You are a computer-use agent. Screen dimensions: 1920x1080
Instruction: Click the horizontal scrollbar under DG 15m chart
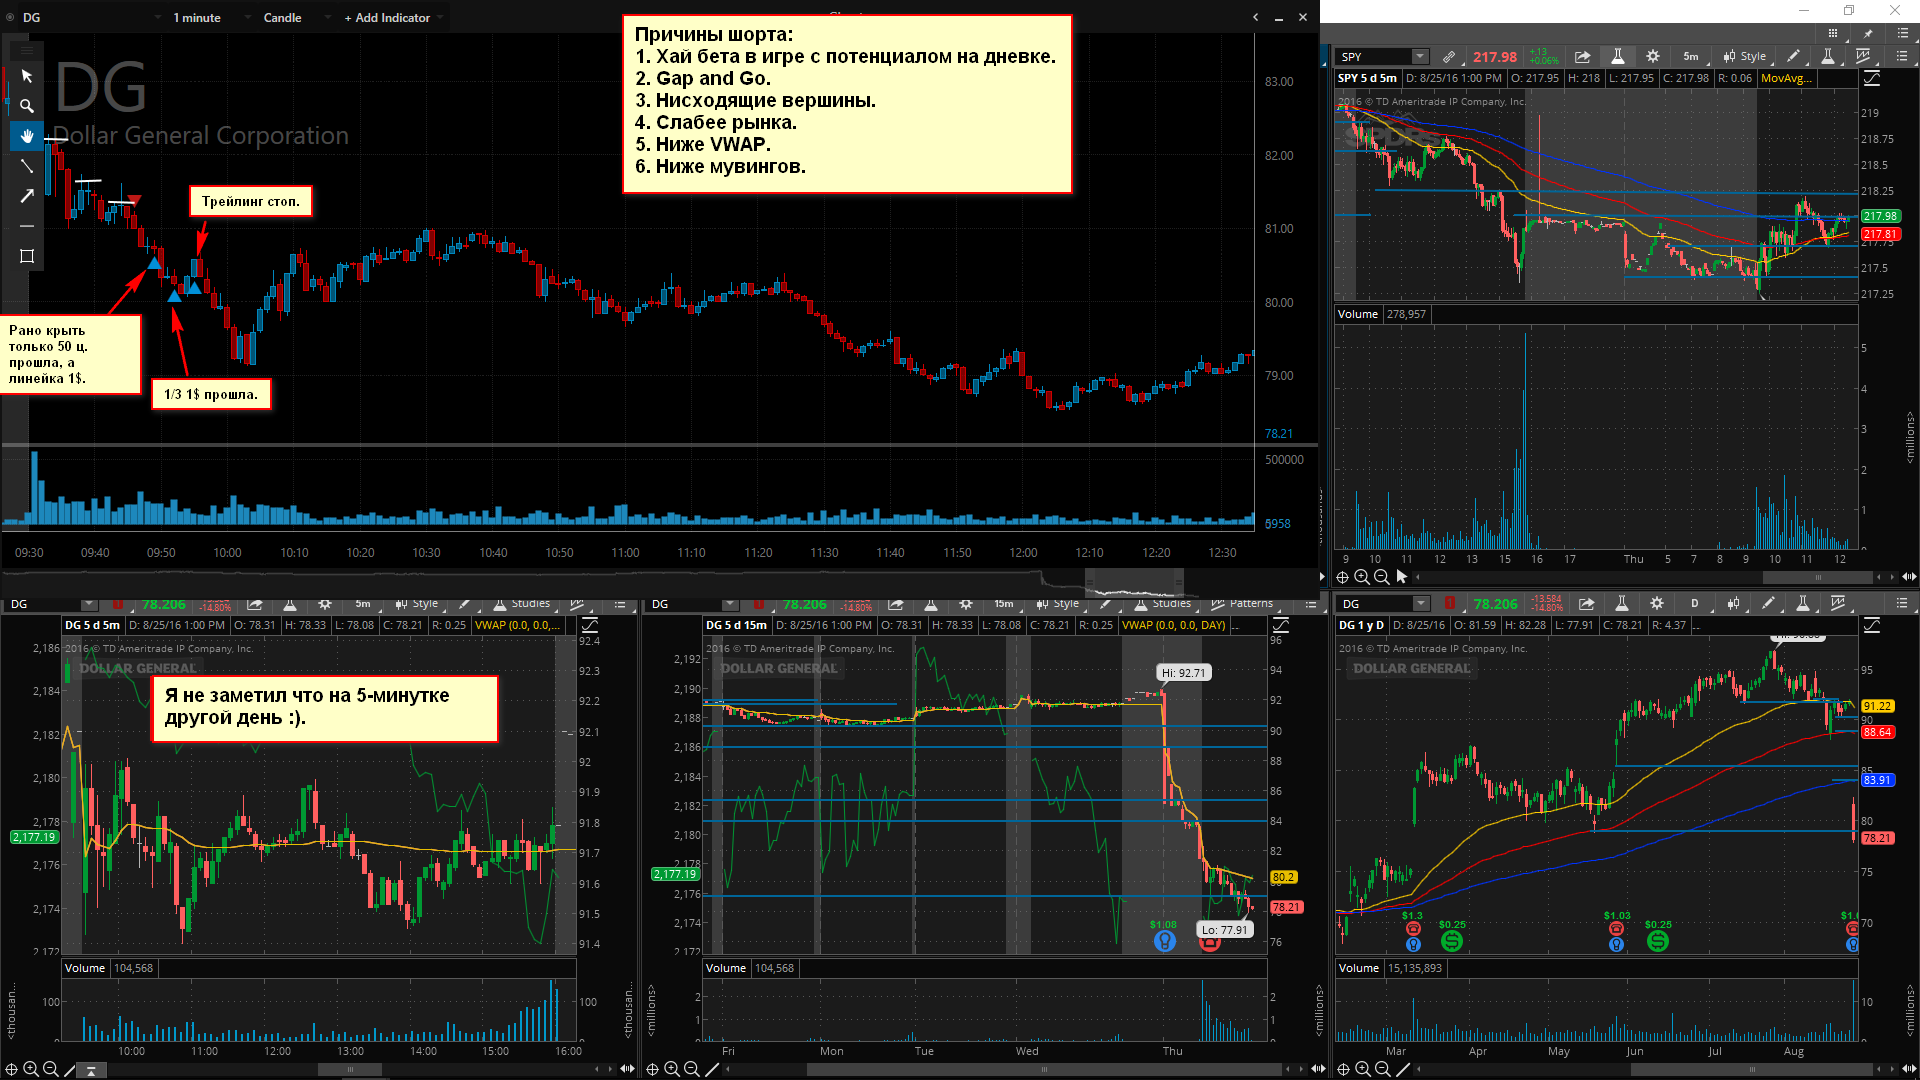[x=1044, y=1069]
